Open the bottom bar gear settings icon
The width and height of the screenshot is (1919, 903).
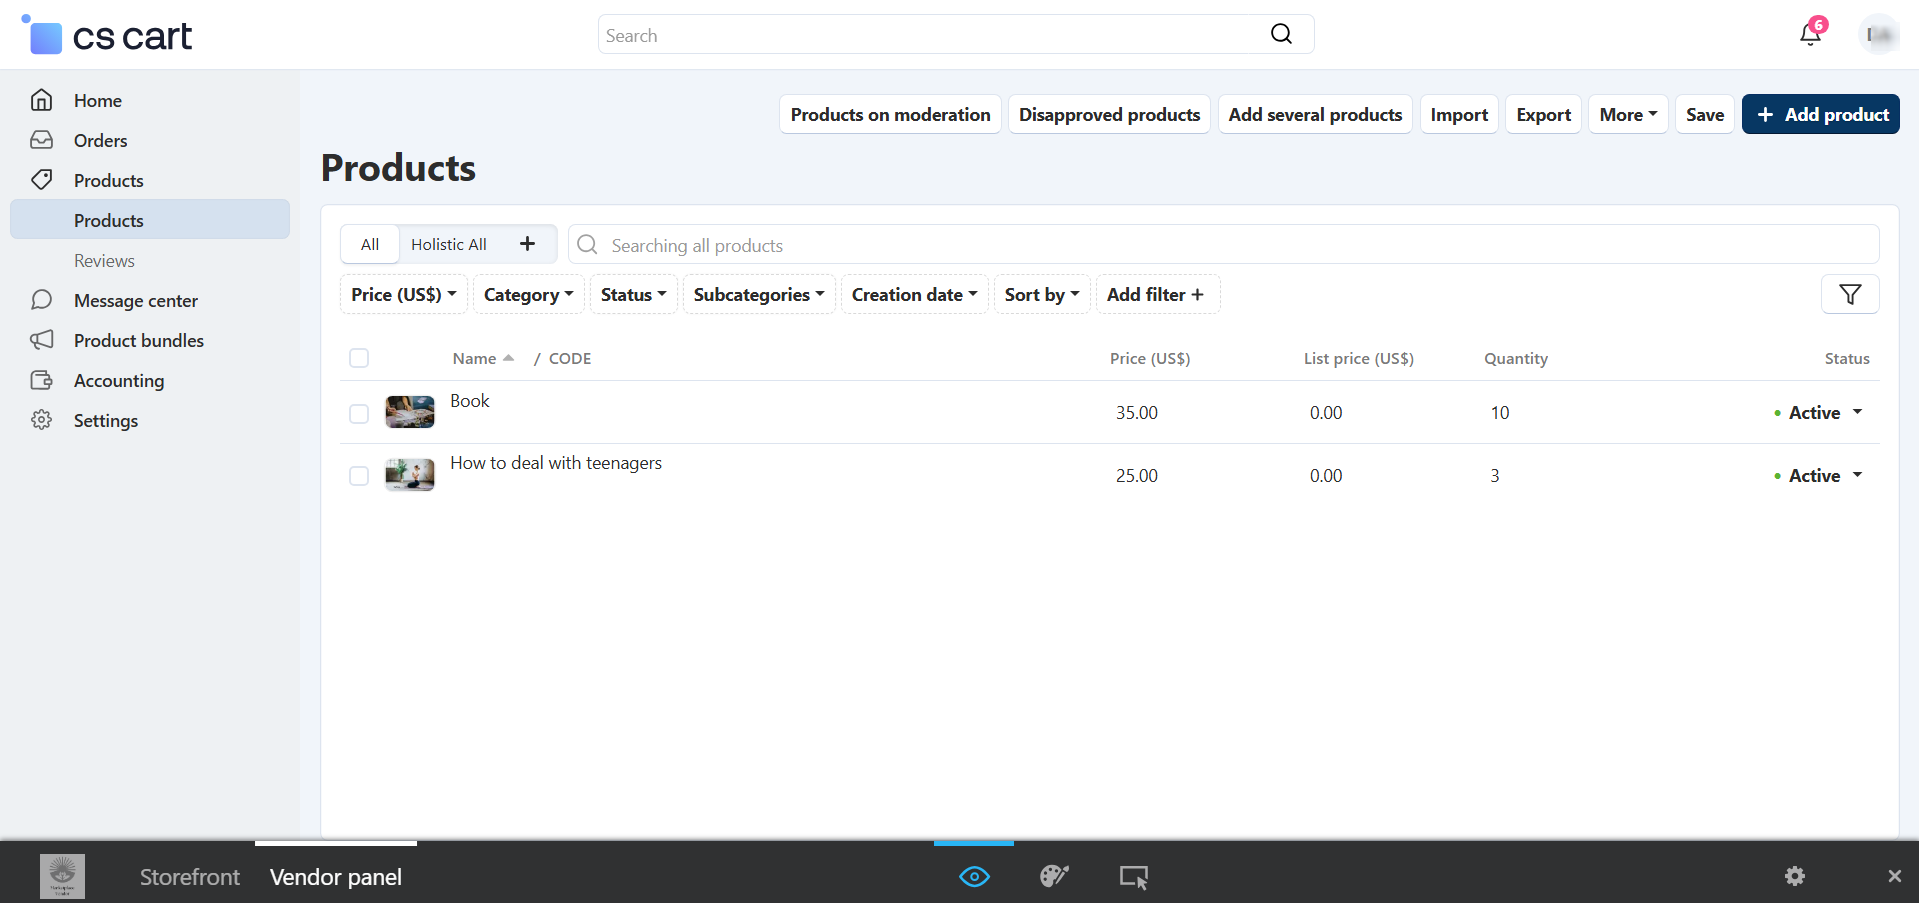click(1795, 876)
